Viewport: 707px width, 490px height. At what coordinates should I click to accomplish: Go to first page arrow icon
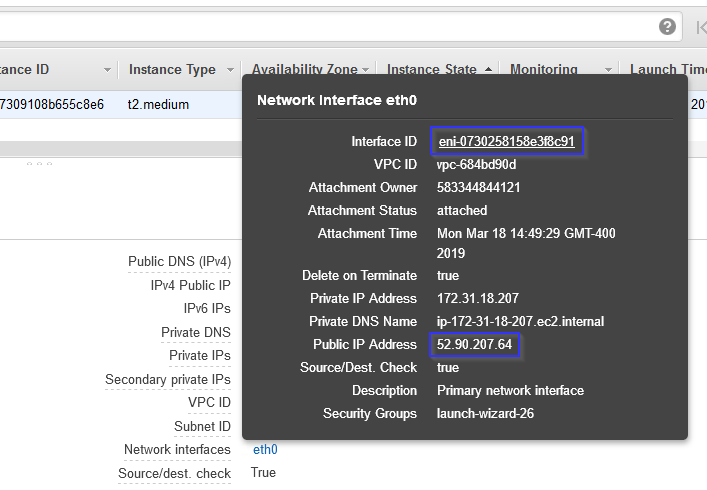click(701, 27)
